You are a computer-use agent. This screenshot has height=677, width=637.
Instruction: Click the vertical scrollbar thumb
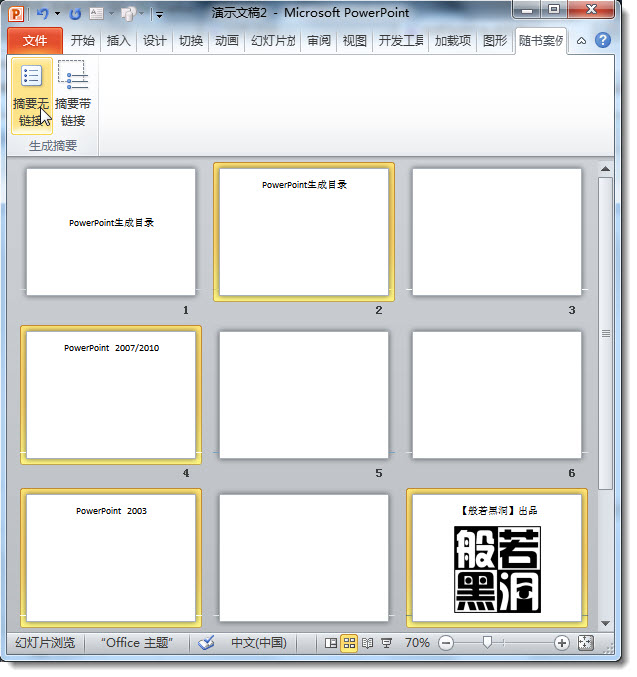coord(605,333)
